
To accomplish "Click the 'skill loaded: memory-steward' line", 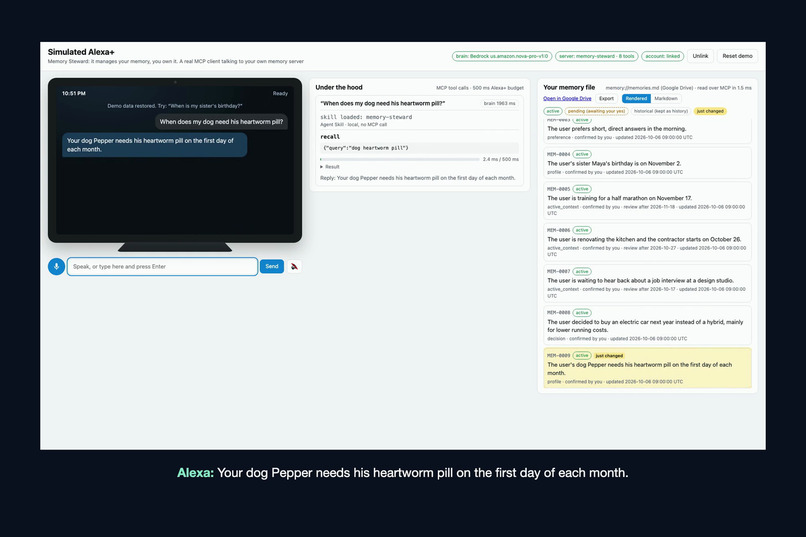I will point(366,117).
